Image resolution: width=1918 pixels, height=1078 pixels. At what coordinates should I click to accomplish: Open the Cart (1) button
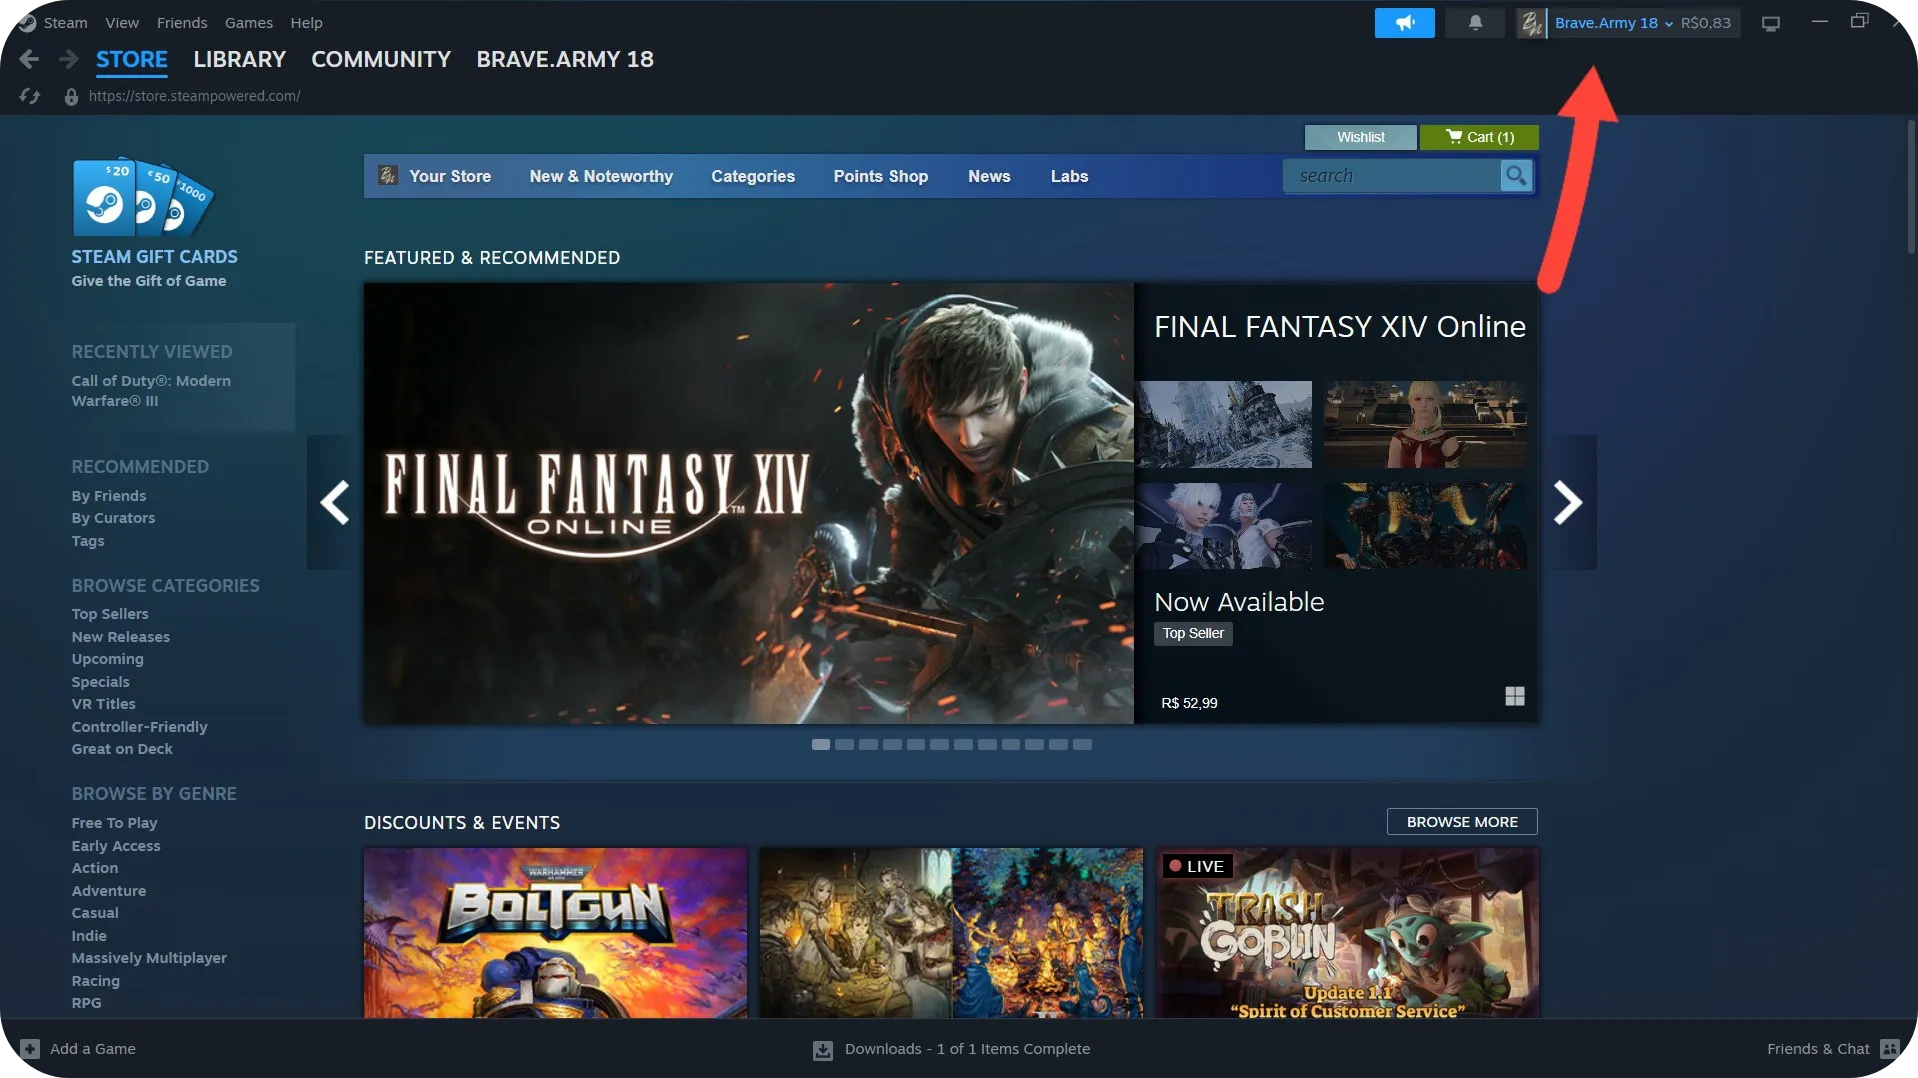click(x=1479, y=137)
